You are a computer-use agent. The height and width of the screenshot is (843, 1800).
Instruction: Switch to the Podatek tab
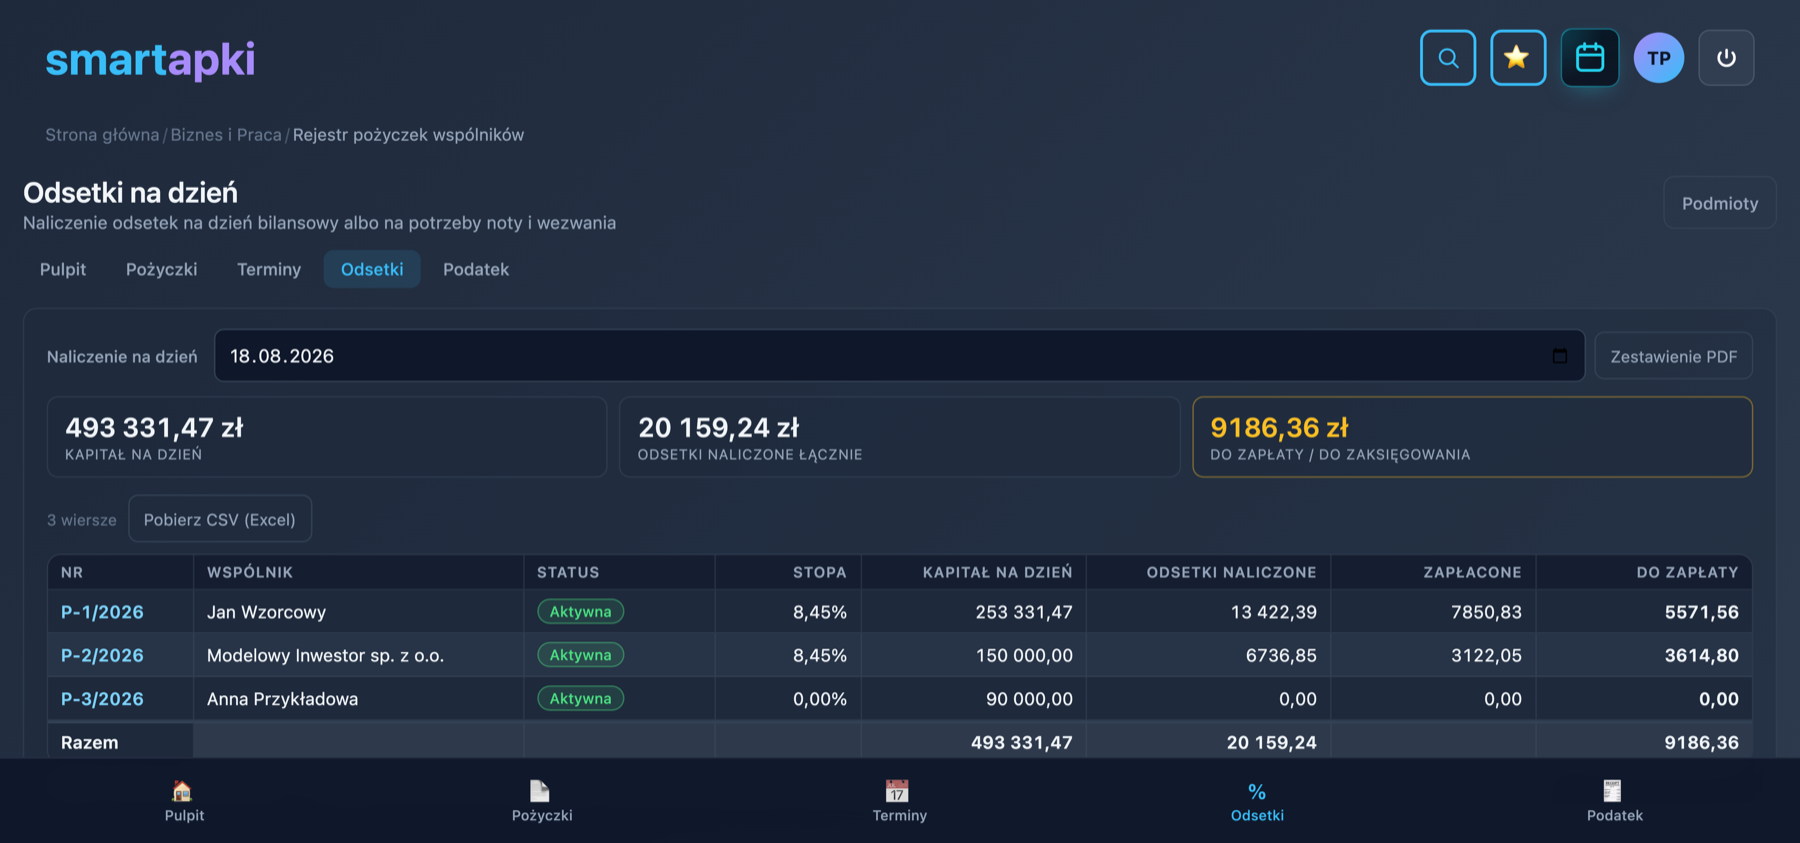point(476,269)
